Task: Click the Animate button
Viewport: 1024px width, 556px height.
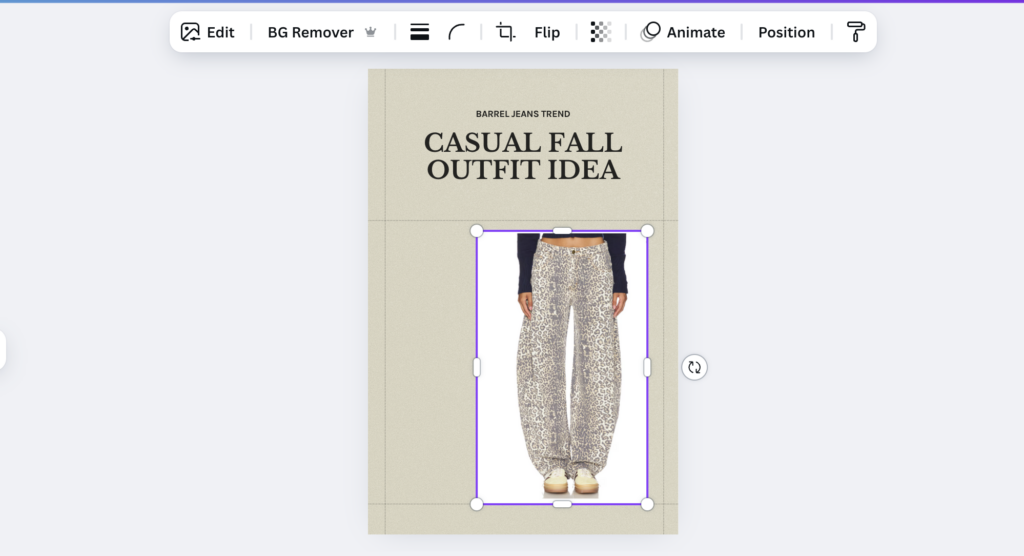Action: pyautogui.click(x=683, y=32)
